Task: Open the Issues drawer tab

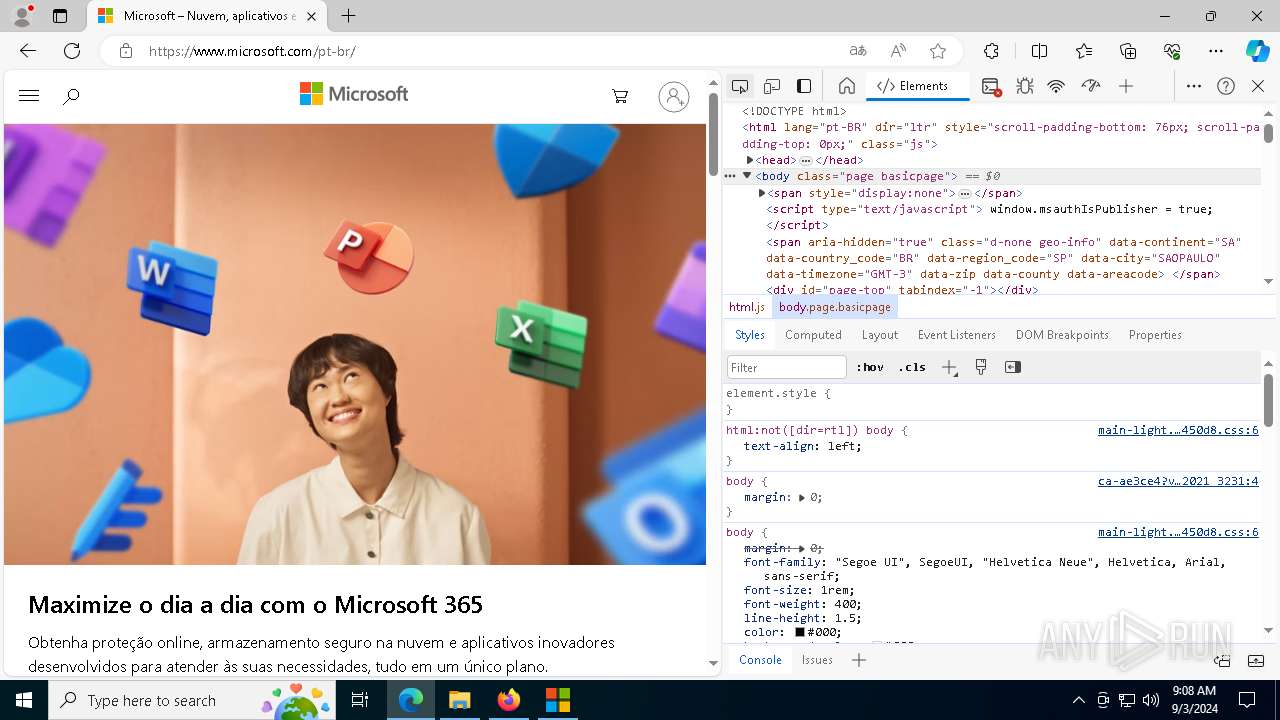Action: 817,660
